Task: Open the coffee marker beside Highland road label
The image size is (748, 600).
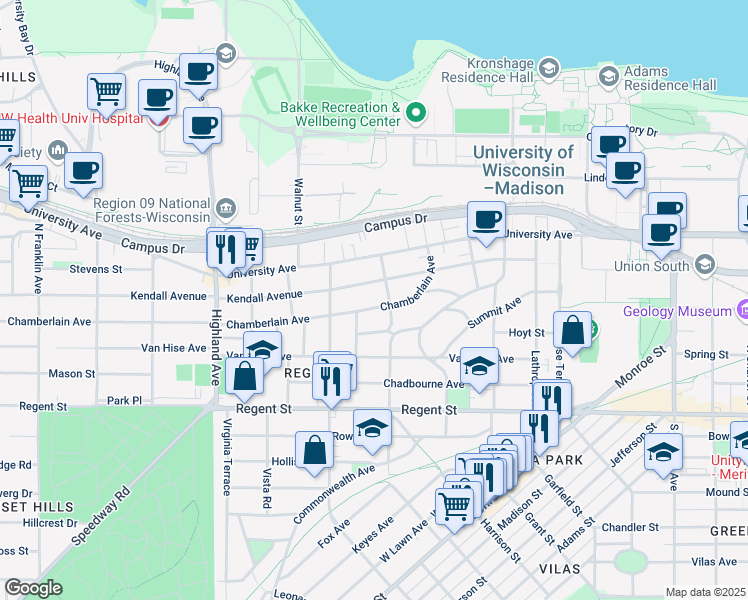Action: (x=198, y=71)
